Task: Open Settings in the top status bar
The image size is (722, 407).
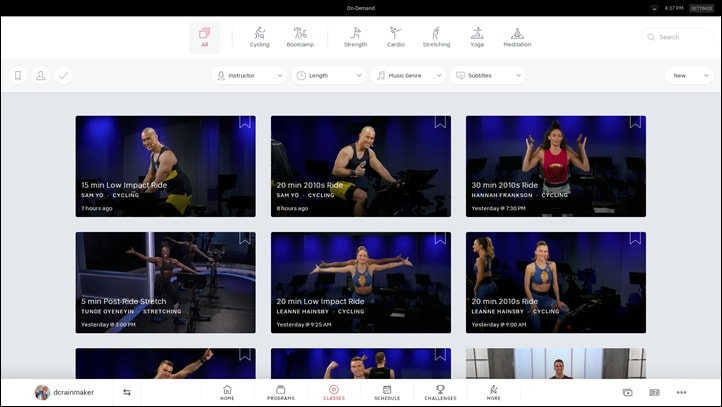Action: 701,8
